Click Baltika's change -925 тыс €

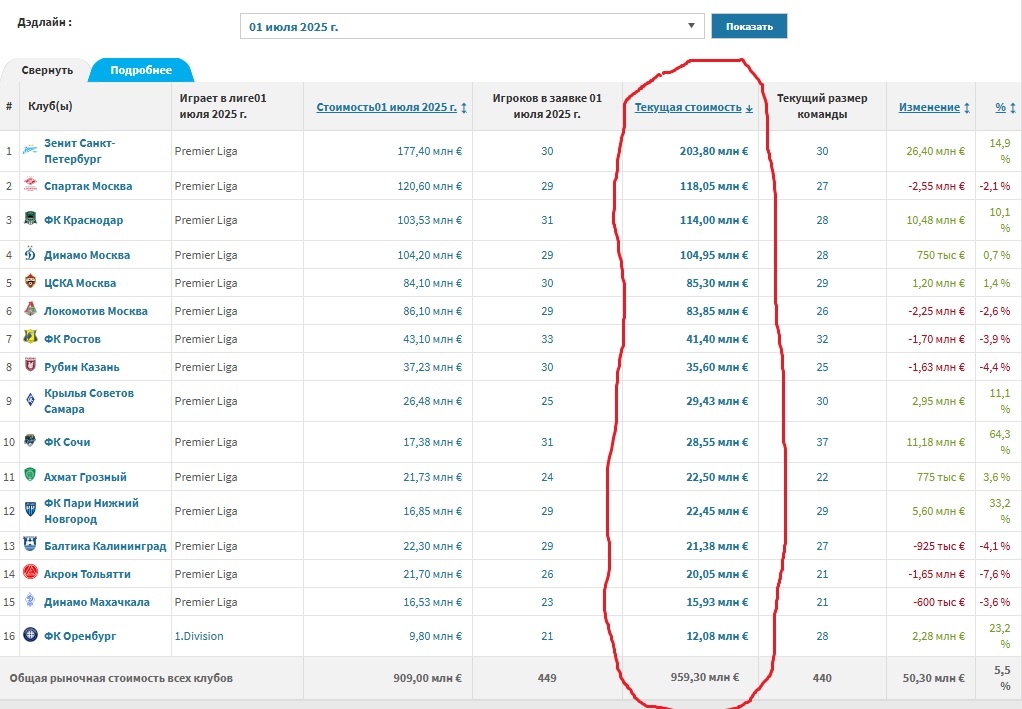coord(939,546)
